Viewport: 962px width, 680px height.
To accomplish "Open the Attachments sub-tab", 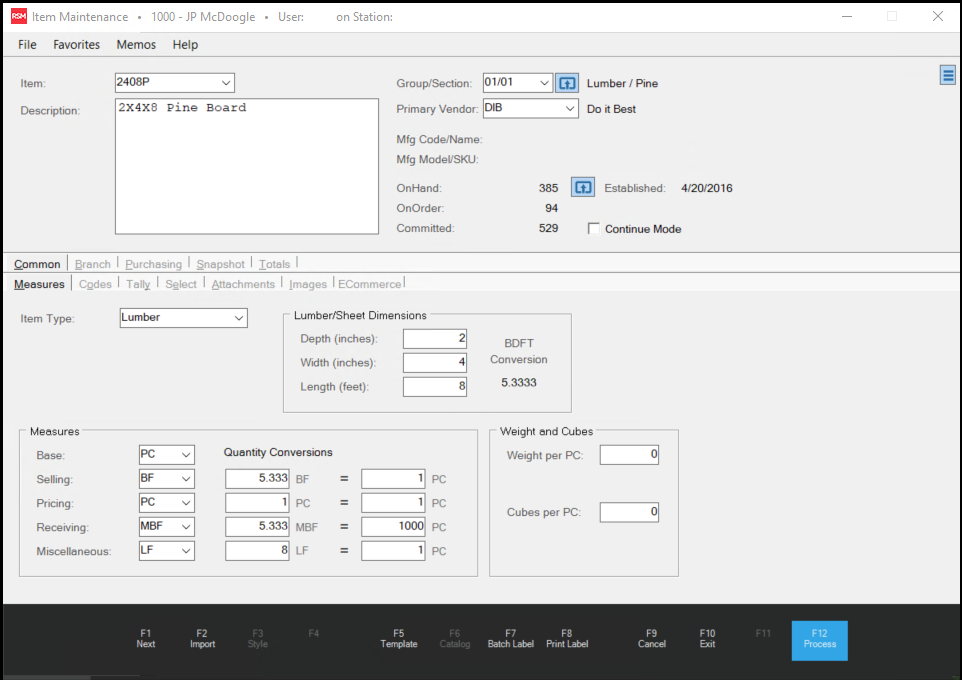I will pyautogui.click(x=243, y=284).
